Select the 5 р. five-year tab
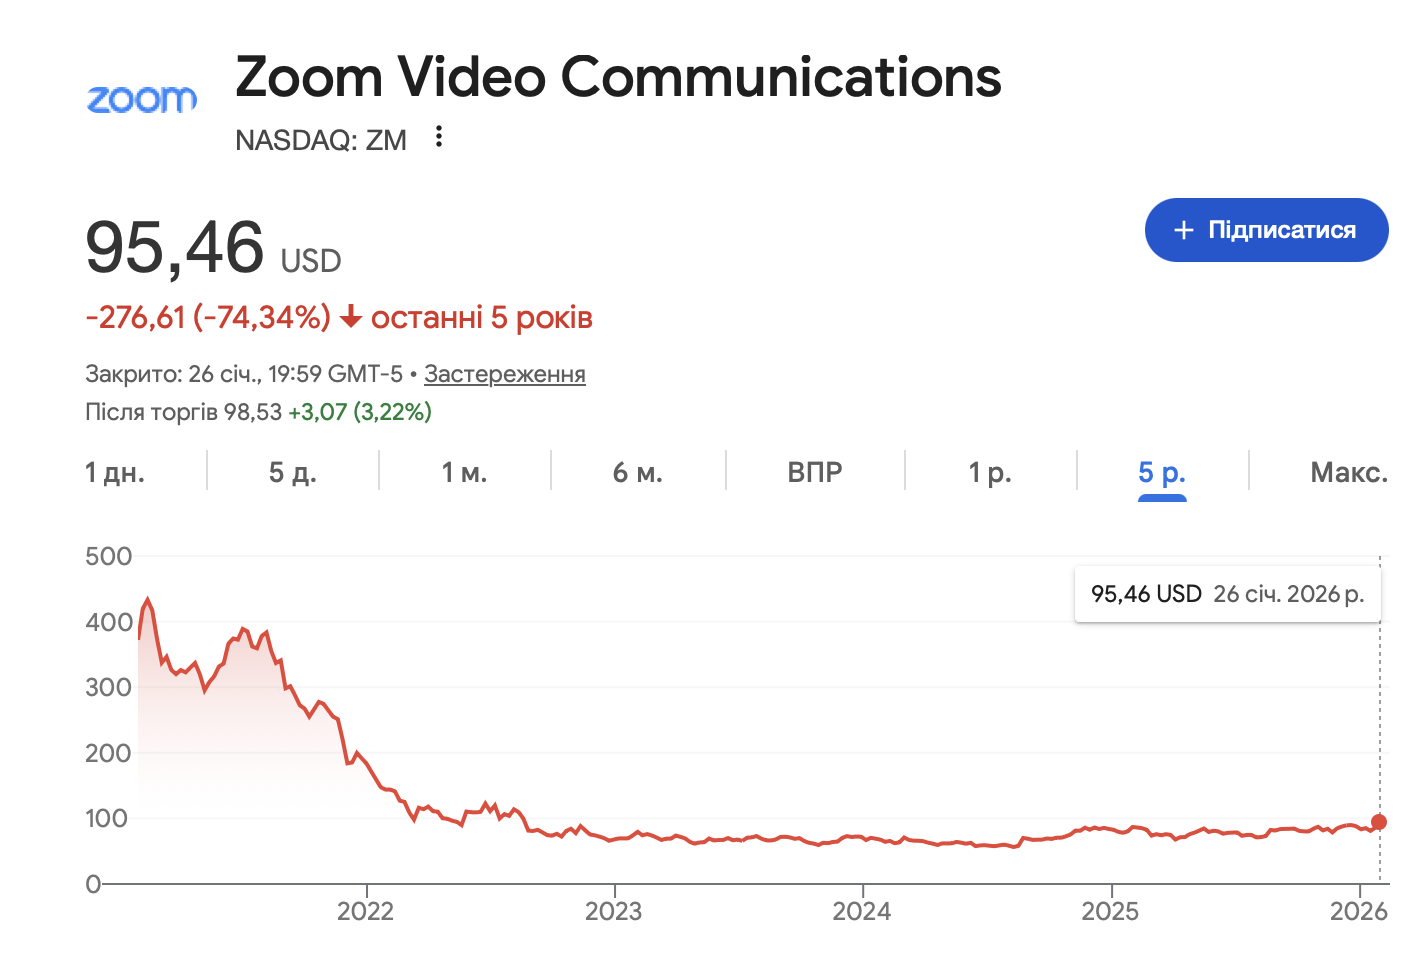 (x=1162, y=472)
